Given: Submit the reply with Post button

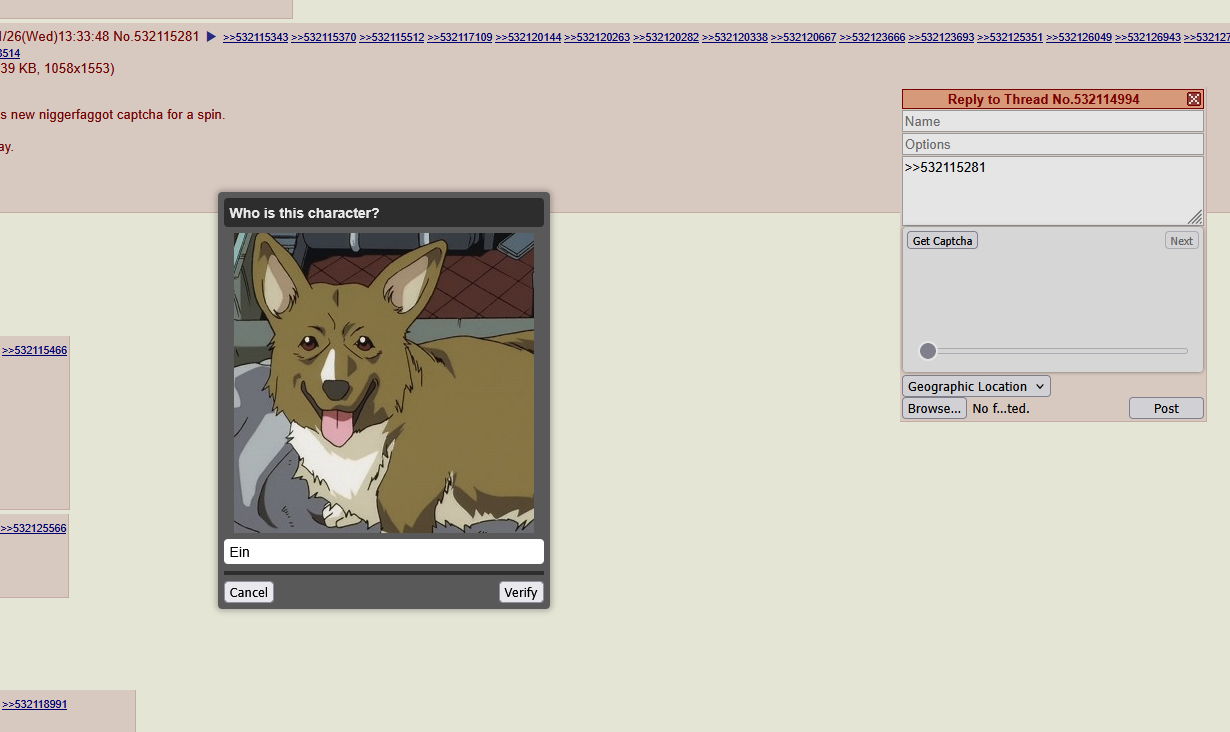Looking at the screenshot, I should point(1166,408).
